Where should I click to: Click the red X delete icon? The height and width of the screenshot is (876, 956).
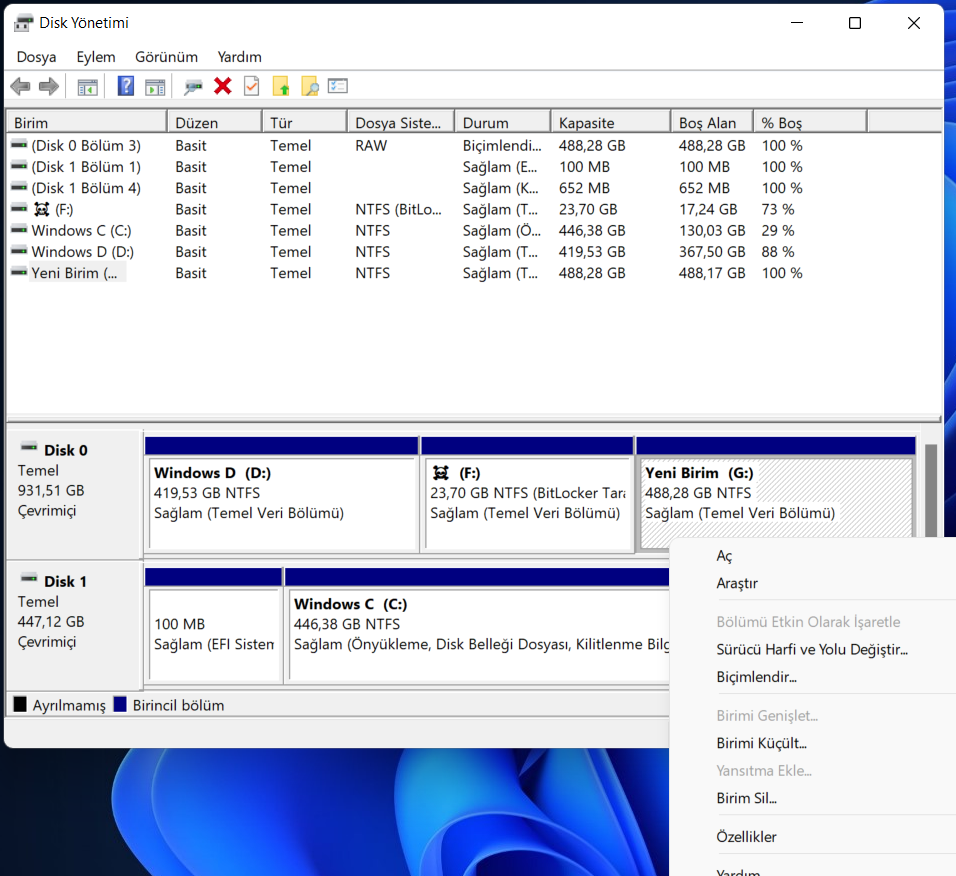222,87
